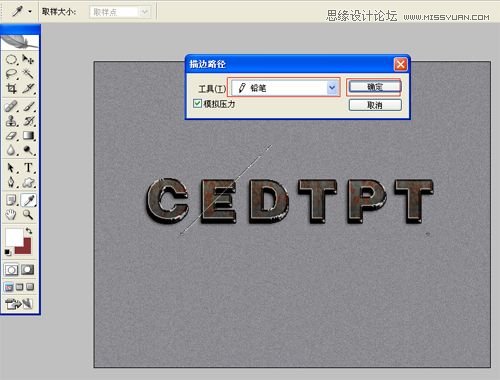Click the 工具(T) label in the dialog
This screenshot has width=500, height=380.
point(212,89)
